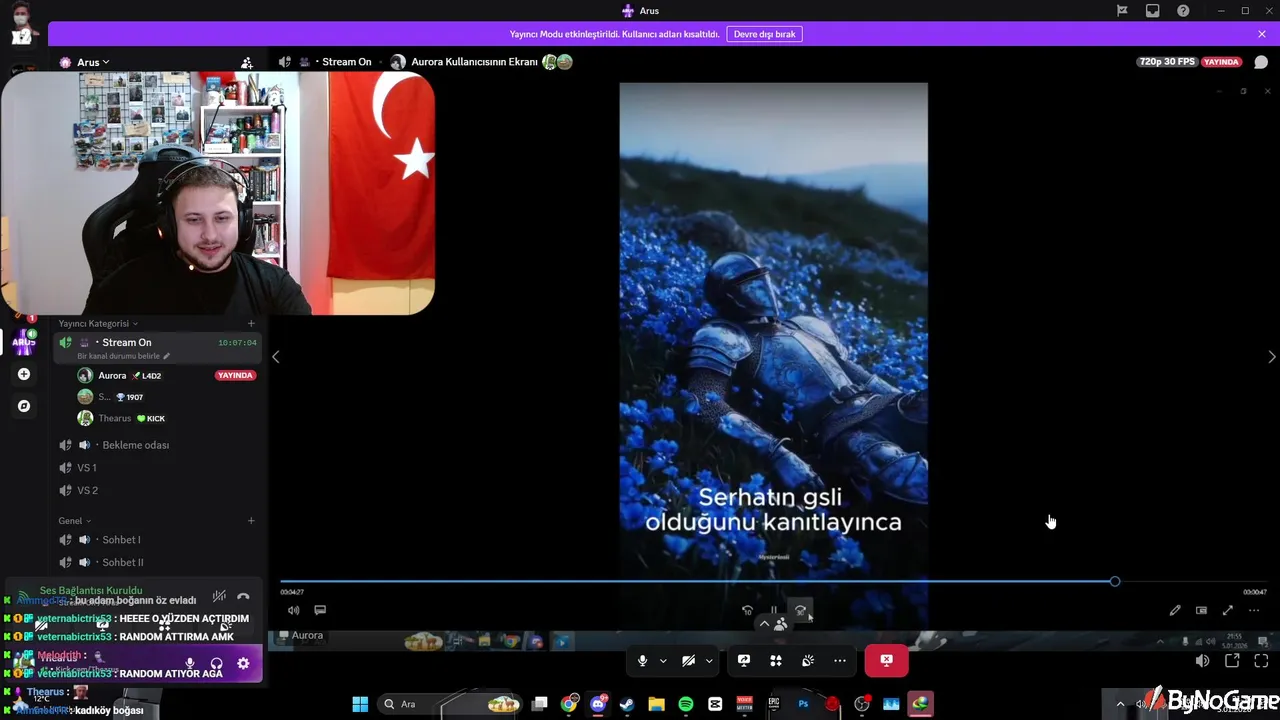1280x720 pixels.
Task: Select the Stream On voice channel
Action: [x=158, y=348]
